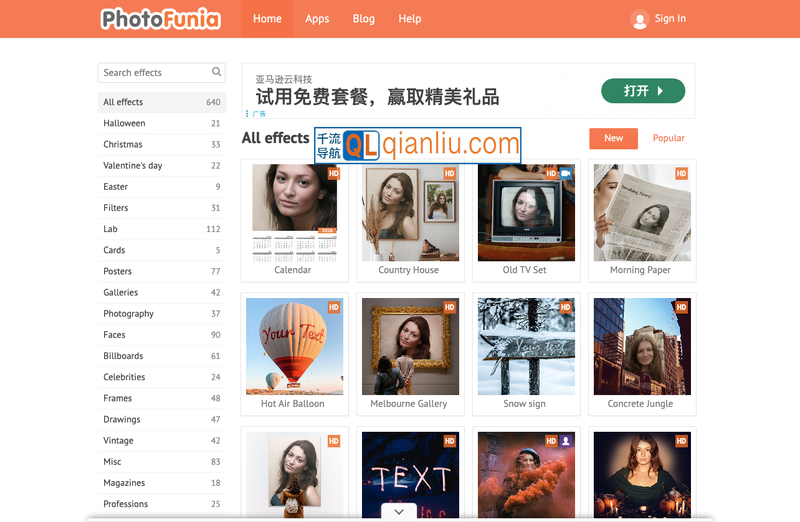Click the PhotoFunia logo

pos(161,19)
